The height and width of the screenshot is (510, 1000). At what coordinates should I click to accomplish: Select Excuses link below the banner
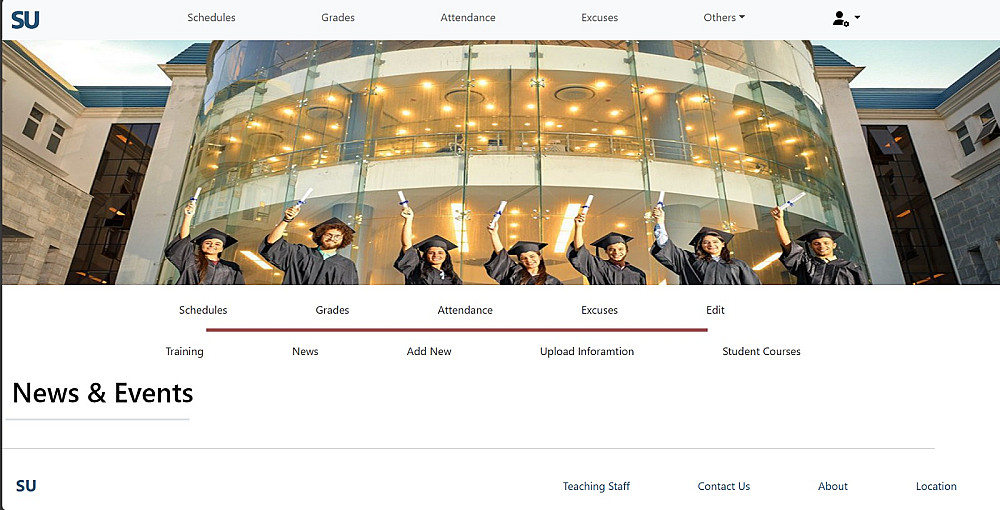pos(599,310)
